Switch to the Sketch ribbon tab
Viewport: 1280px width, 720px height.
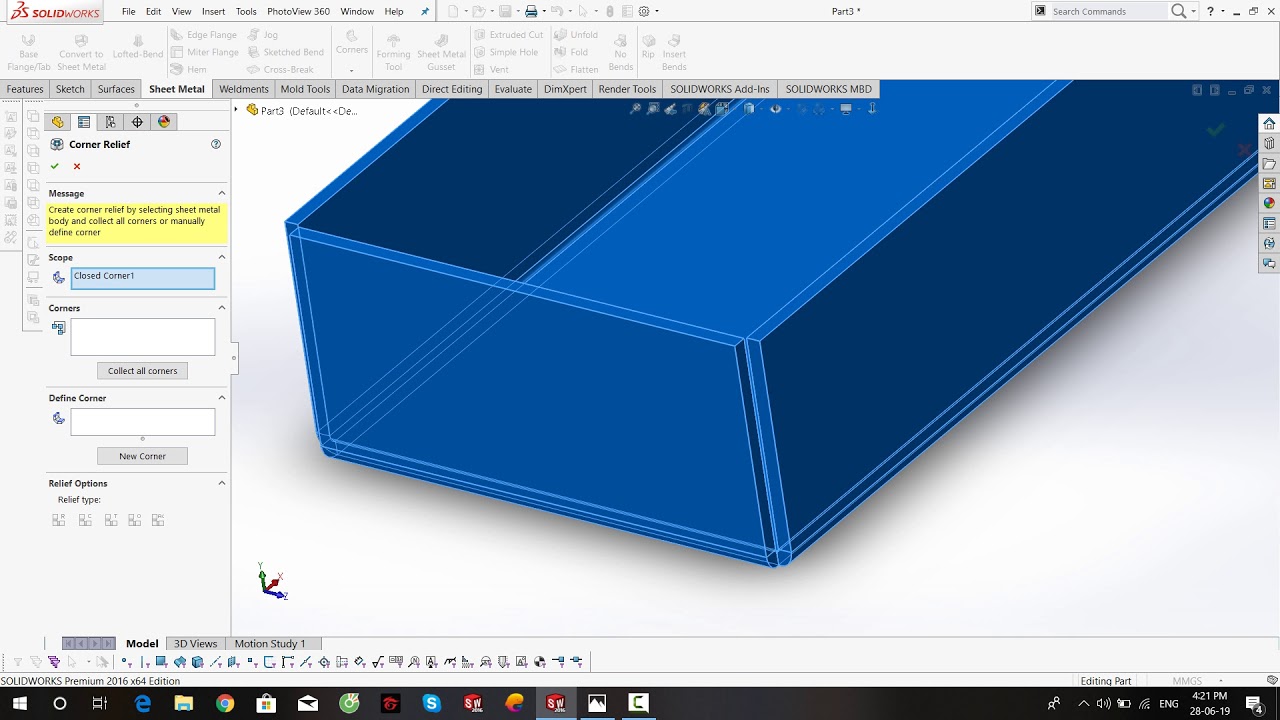point(70,89)
